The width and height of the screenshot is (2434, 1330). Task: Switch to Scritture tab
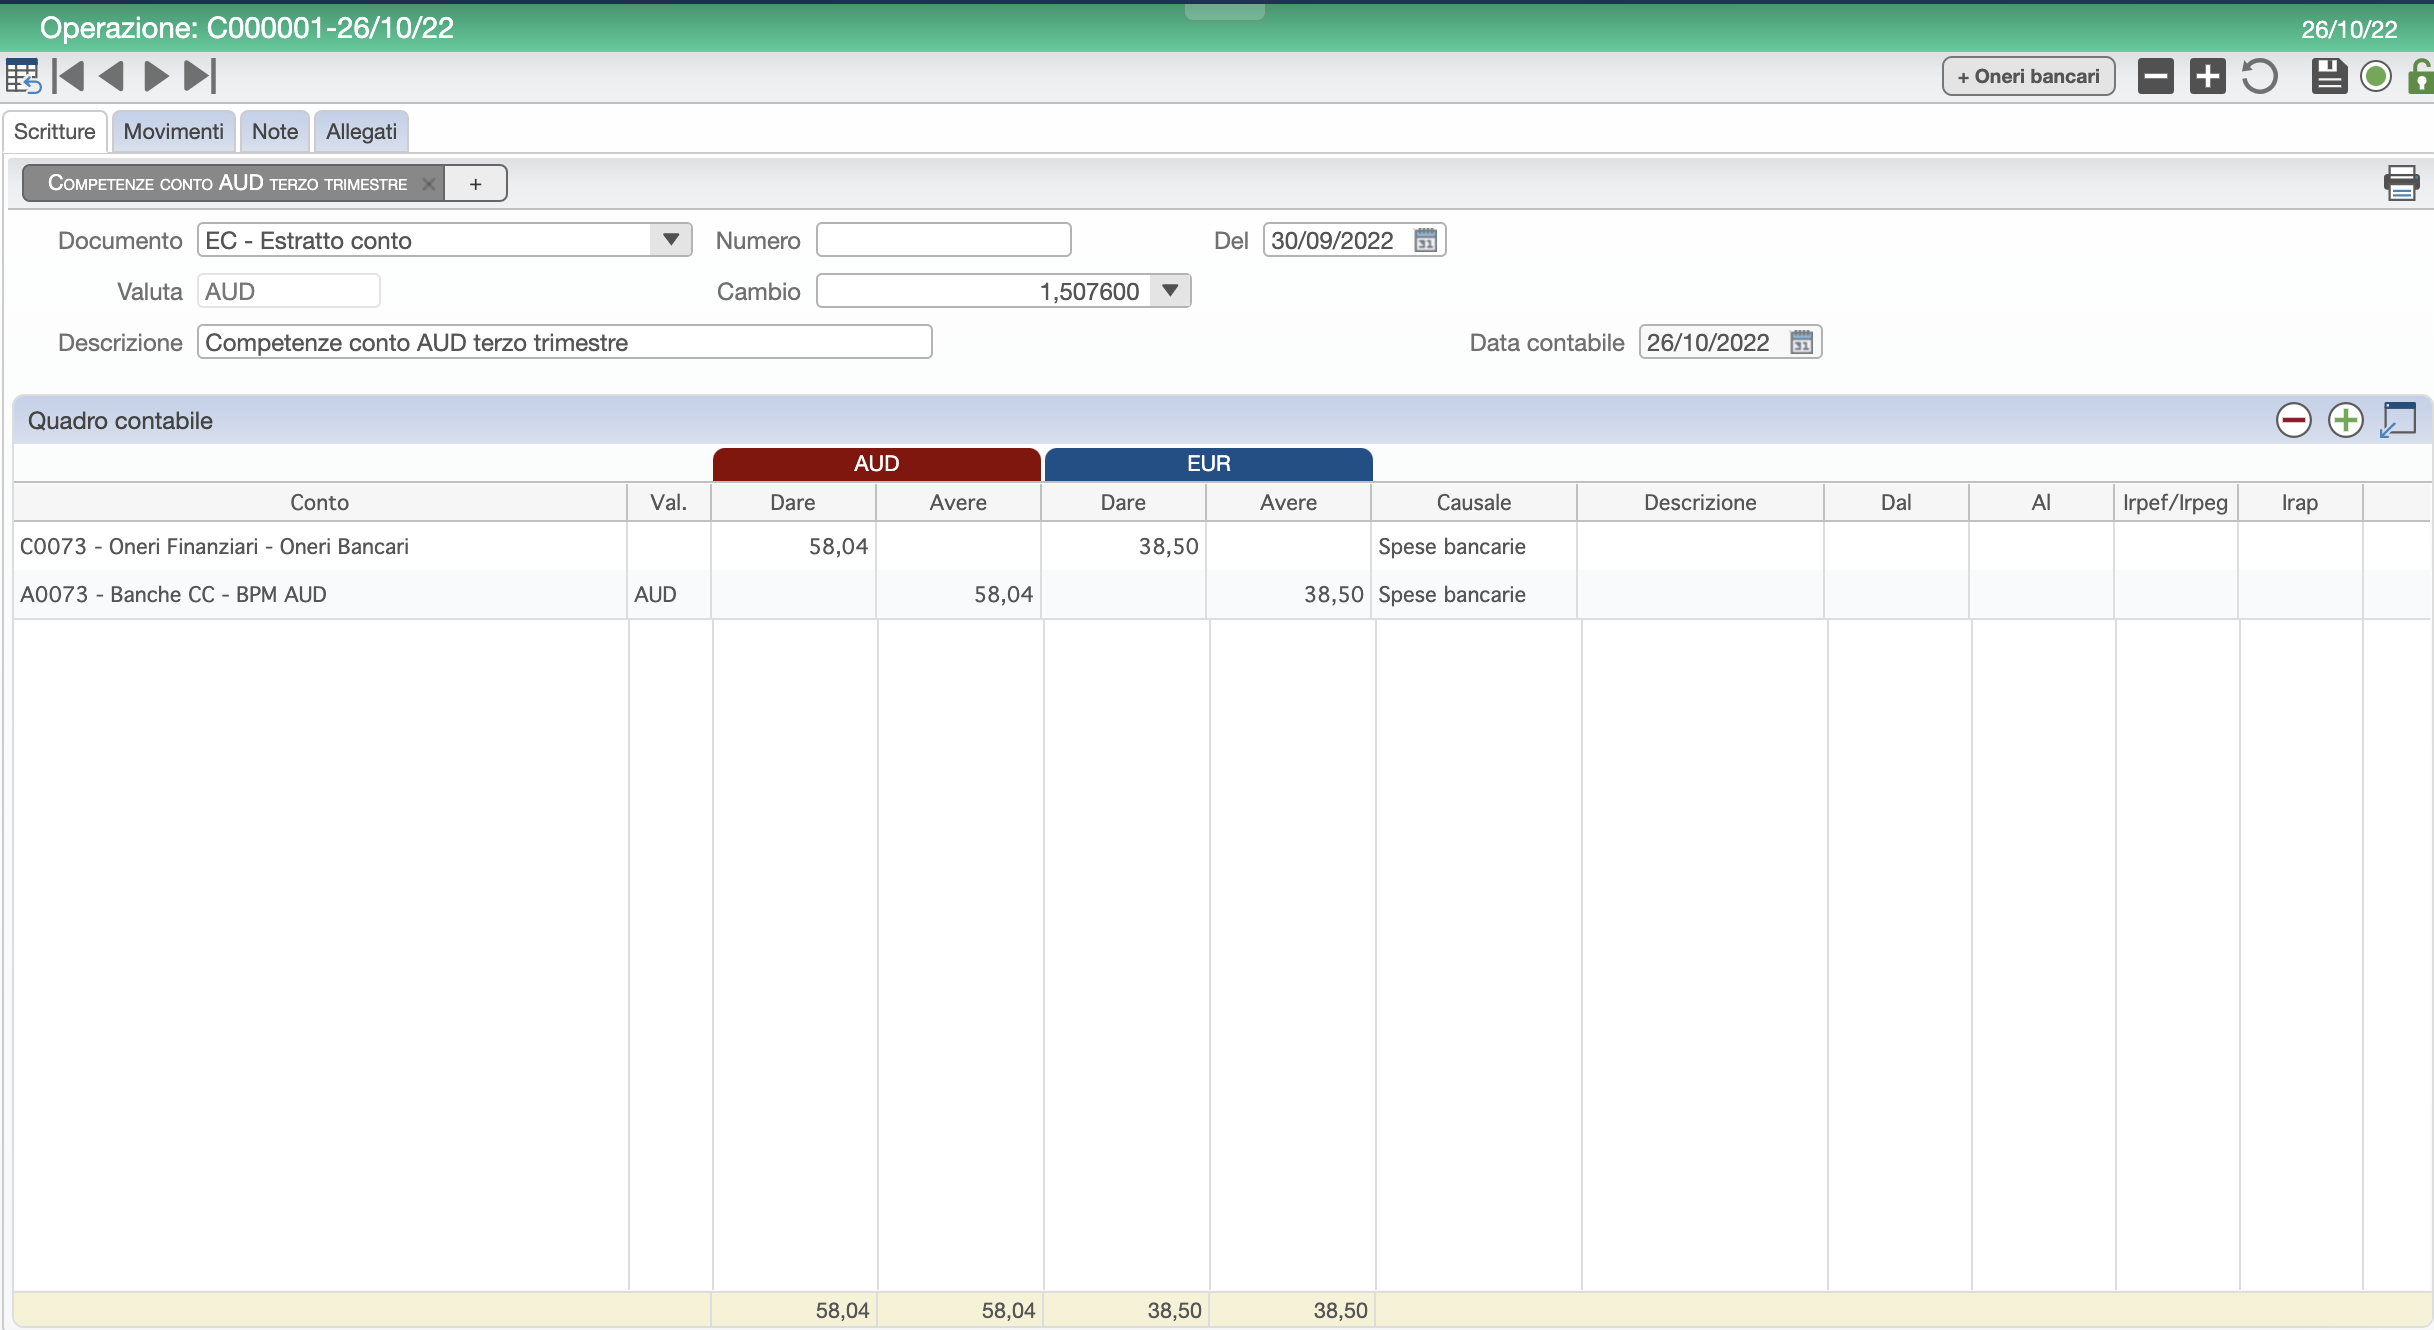tap(55, 132)
